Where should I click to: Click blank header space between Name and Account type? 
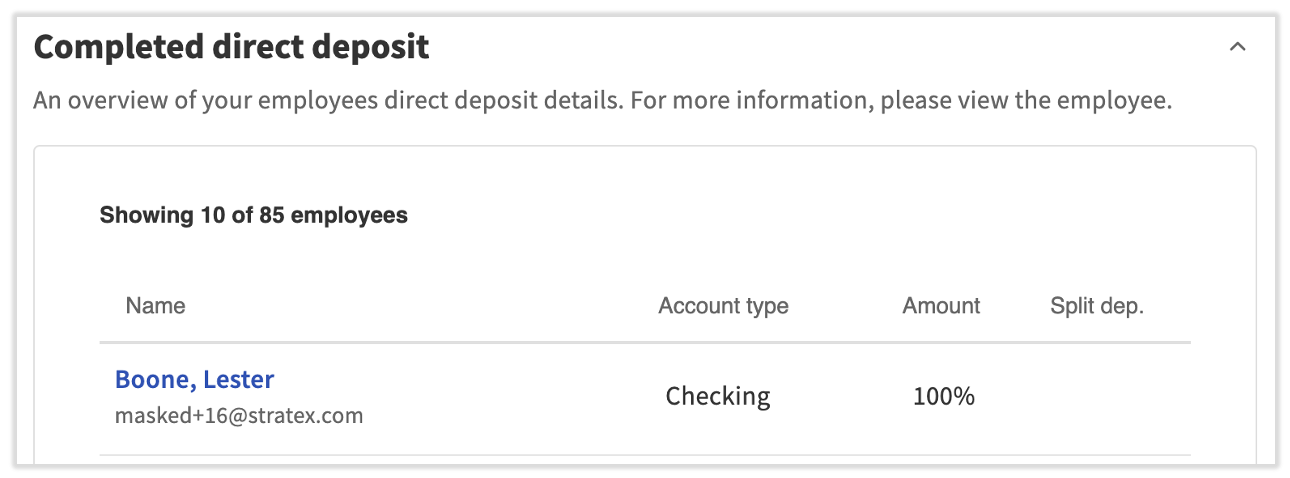(420, 306)
